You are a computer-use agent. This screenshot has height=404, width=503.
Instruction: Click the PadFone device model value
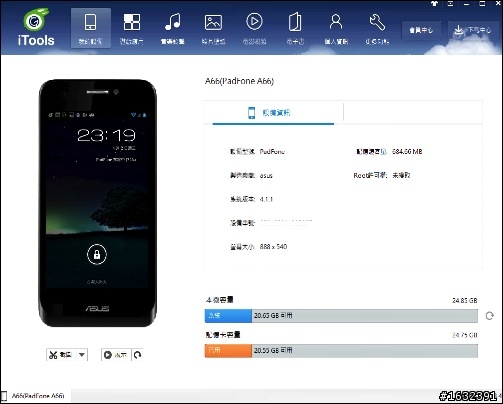272,152
